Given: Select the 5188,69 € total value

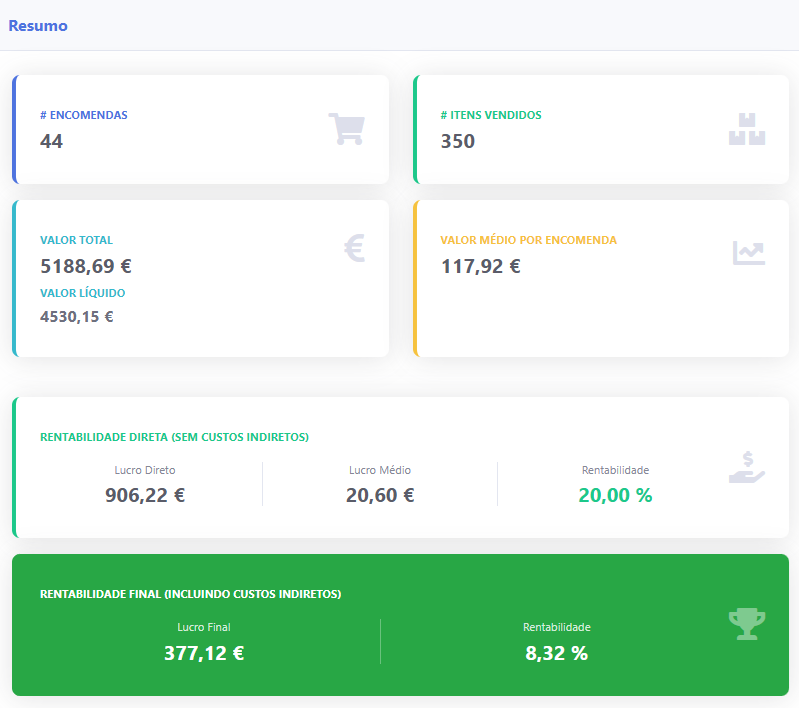Looking at the screenshot, I should pos(86,266).
